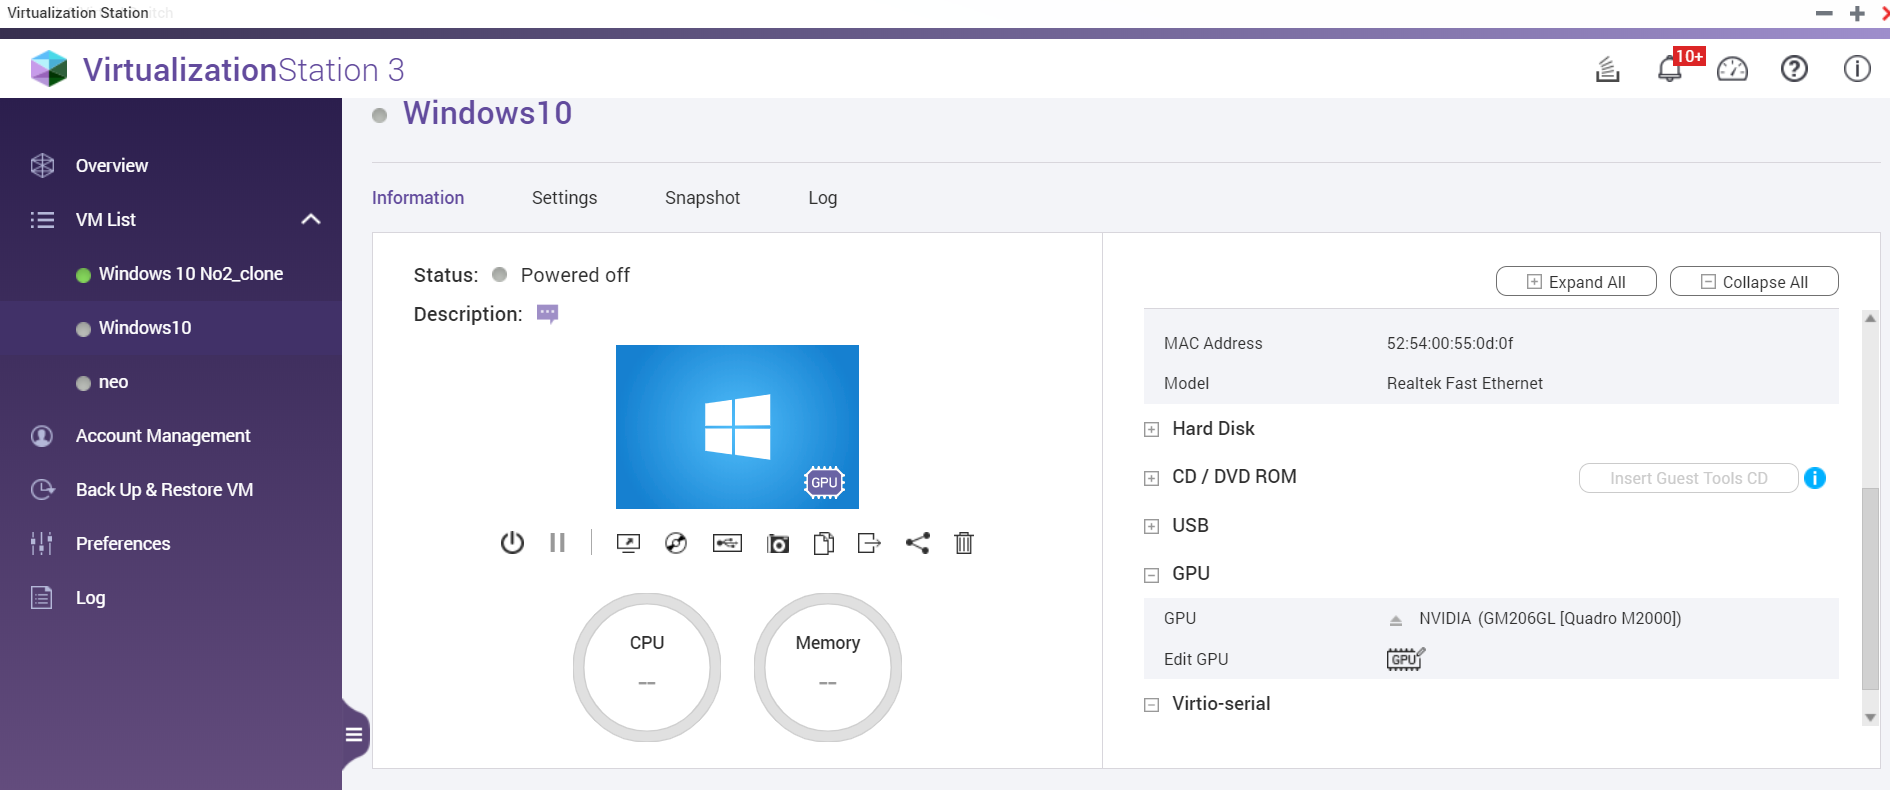The image size is (1890, 790).
Task: Toggle the sidebar collapse handle
Action: coord(354,735)
